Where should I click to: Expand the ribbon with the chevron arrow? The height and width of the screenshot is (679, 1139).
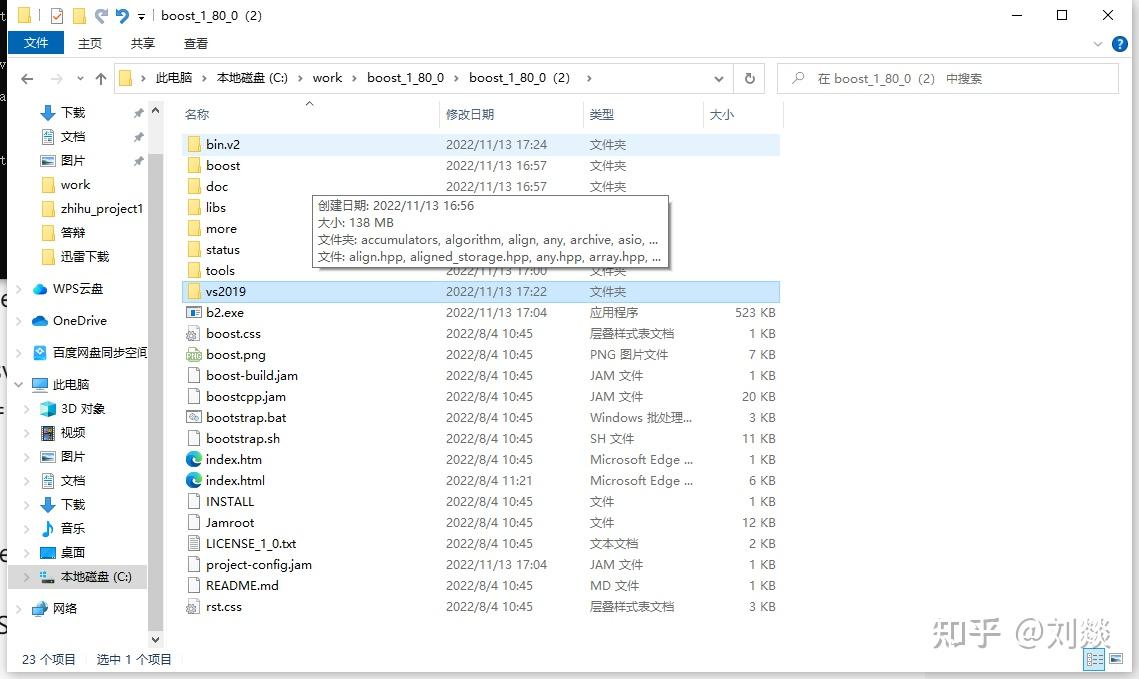(x=1098, y=43)
